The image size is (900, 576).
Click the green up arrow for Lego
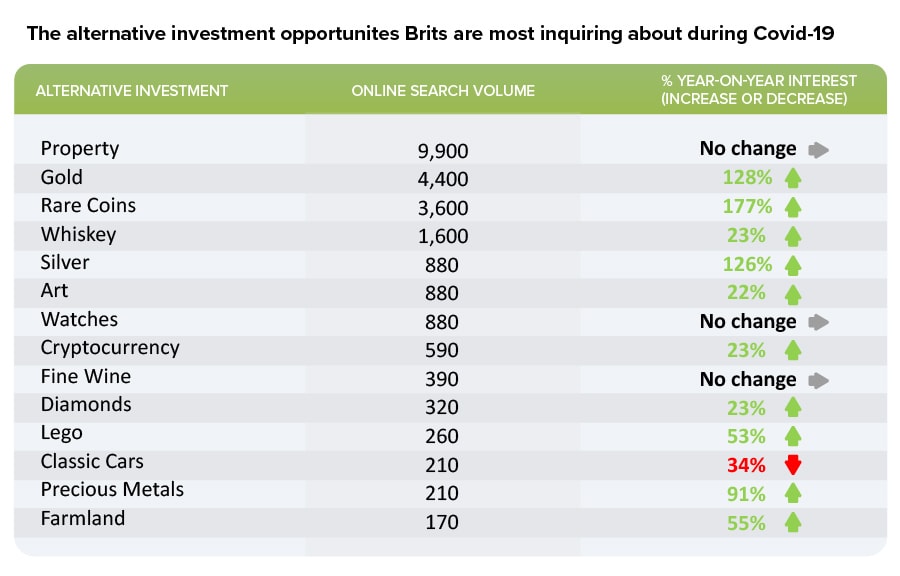coord(793,436)
